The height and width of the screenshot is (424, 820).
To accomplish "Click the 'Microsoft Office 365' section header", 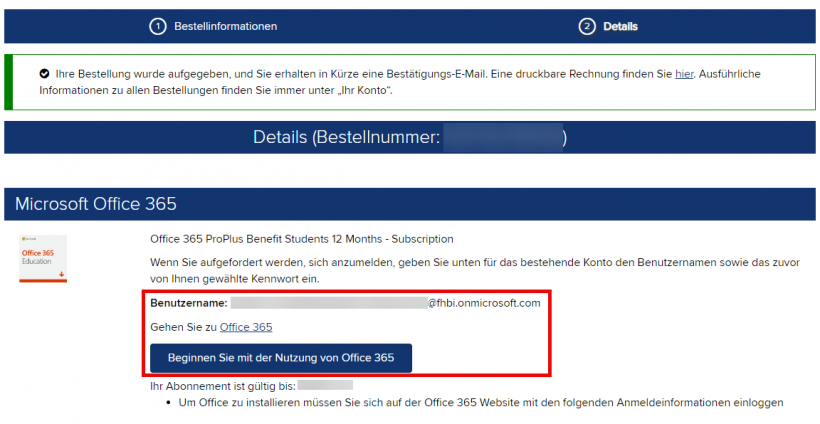I will click(x=410, y=204).
